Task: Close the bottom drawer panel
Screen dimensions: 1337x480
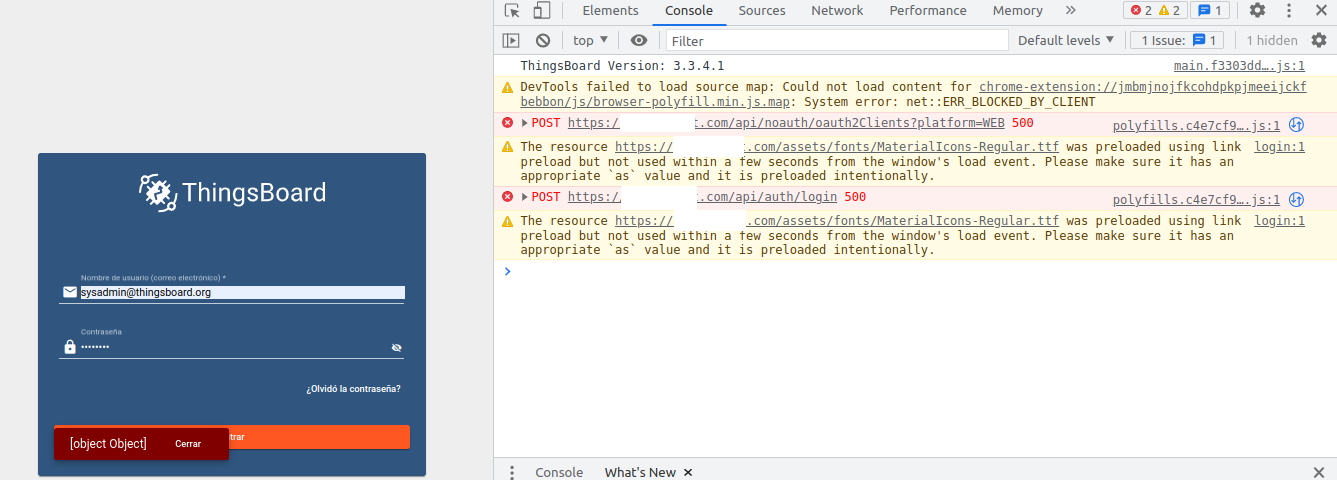Action: [x=1319, y=472]
